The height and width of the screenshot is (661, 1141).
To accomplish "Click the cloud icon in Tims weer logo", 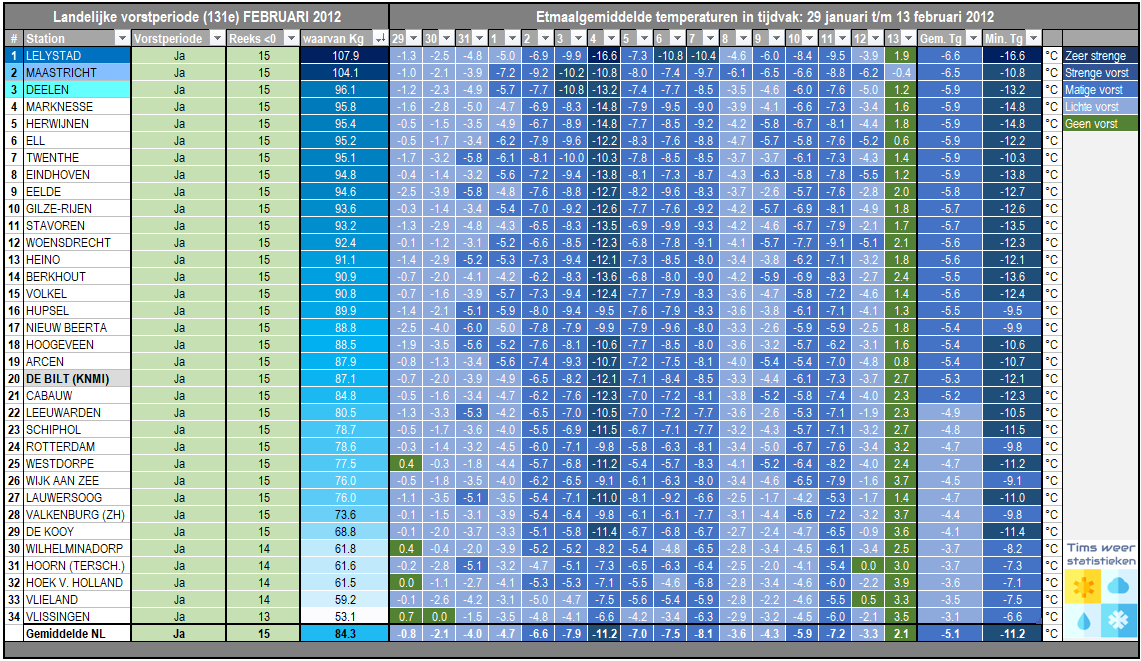I will [1118, 587].
